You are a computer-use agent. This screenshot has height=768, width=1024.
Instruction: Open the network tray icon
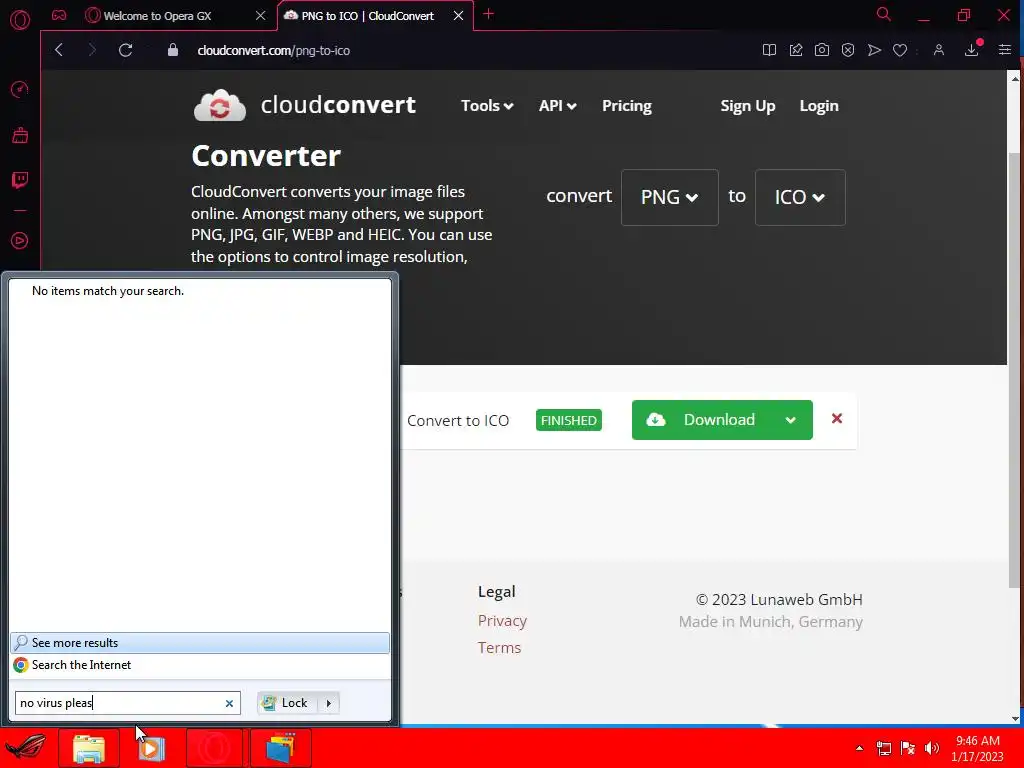coord(884,748)
